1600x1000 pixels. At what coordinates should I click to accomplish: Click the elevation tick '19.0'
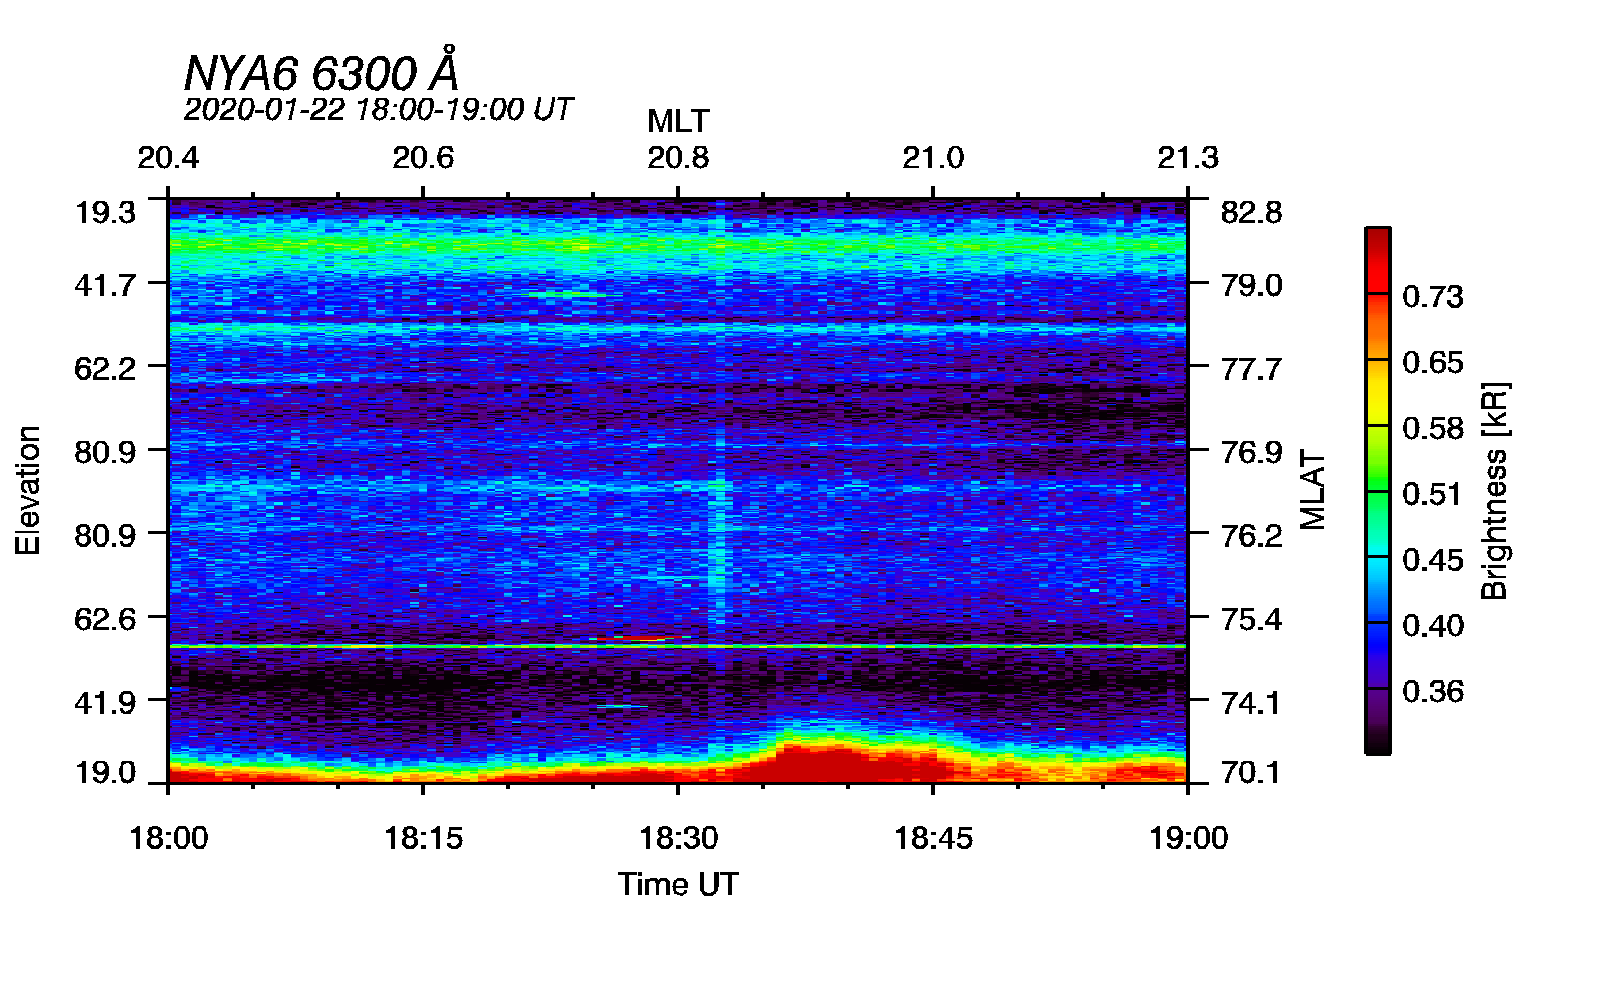[105, 772]
